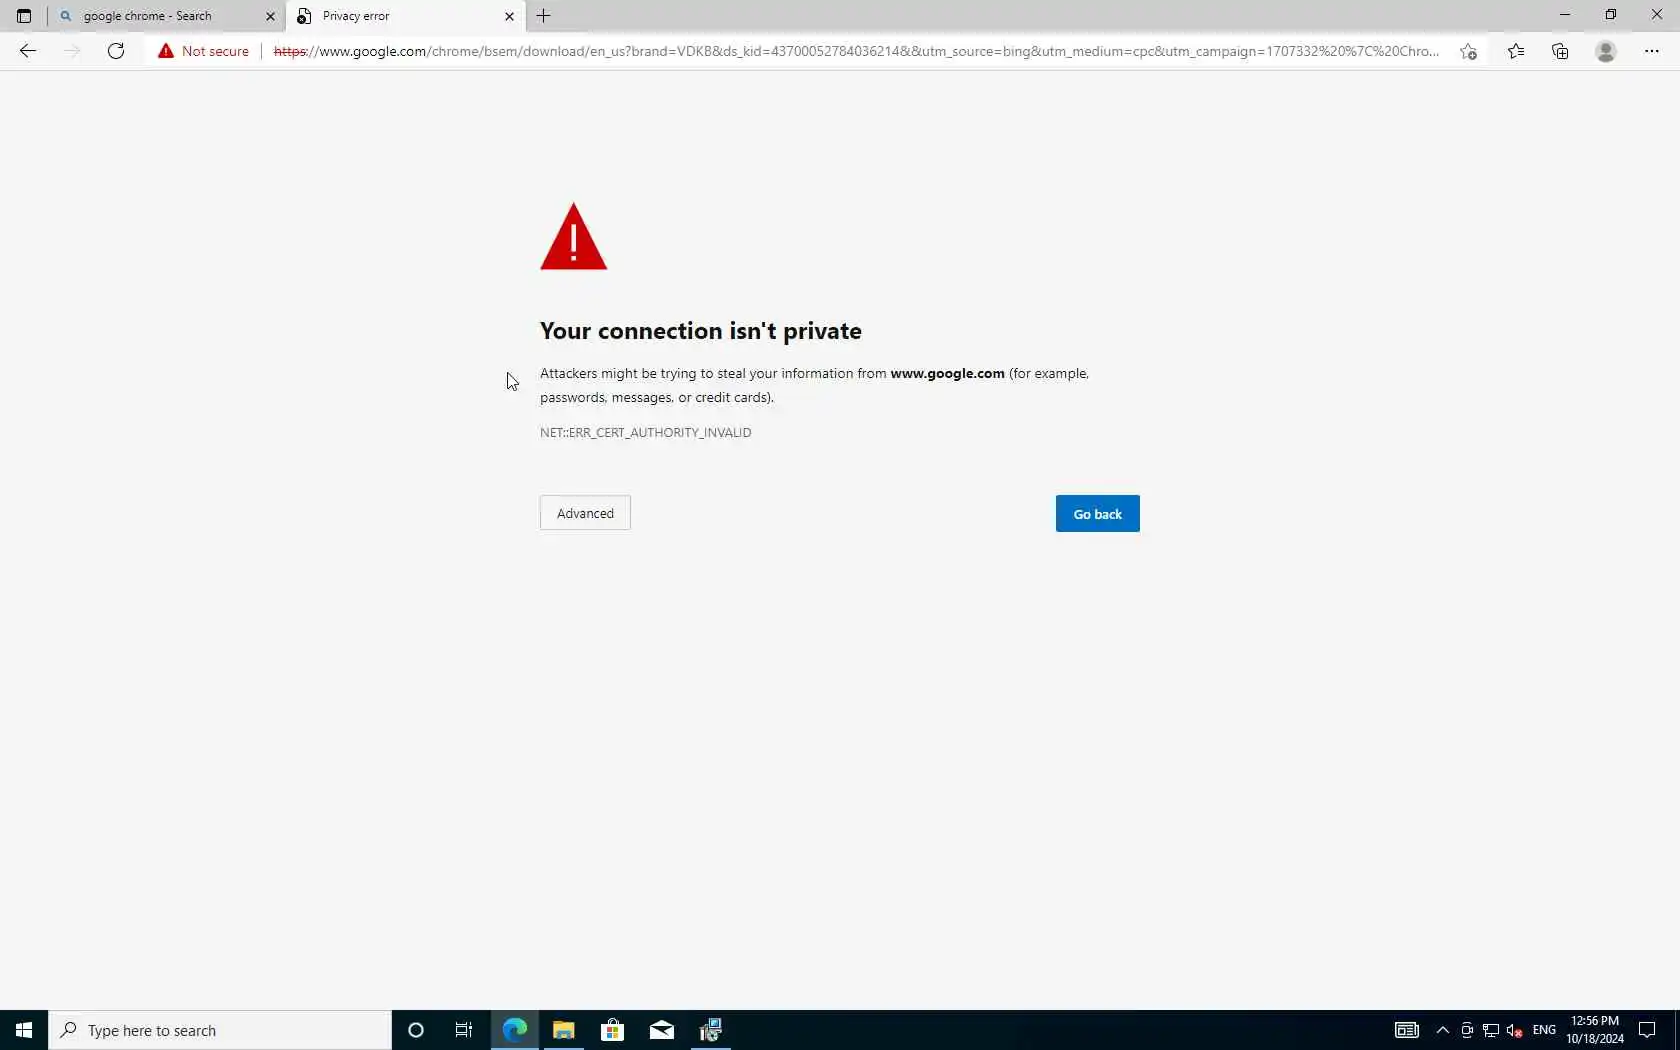Add this page to favorites star icon
1680x1050 pixels.
coord(1468,51)
